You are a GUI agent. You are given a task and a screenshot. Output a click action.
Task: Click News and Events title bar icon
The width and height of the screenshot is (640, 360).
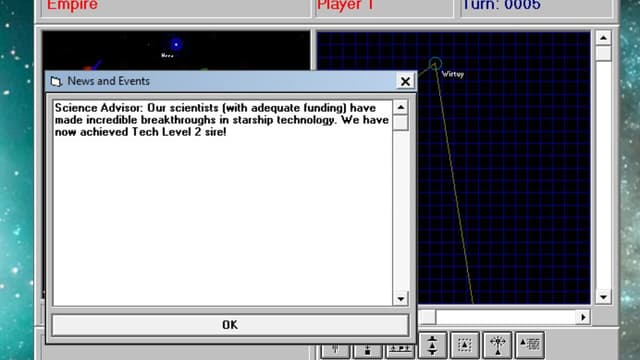(56, 81)
